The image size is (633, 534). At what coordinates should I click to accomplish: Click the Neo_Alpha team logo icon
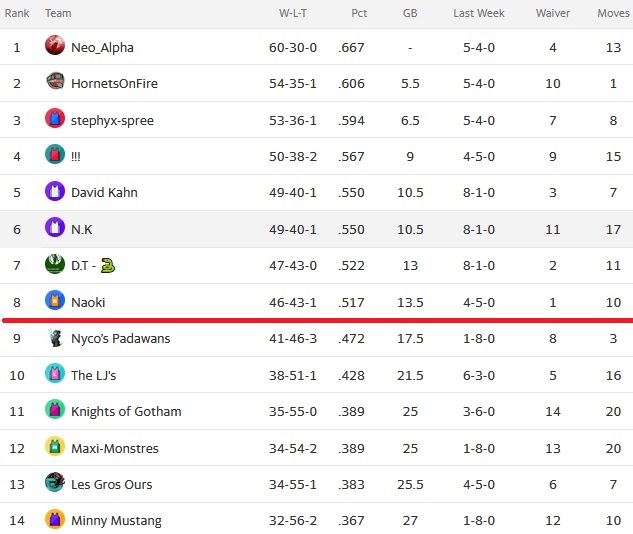pyautogui.click(x=55, y=45)
